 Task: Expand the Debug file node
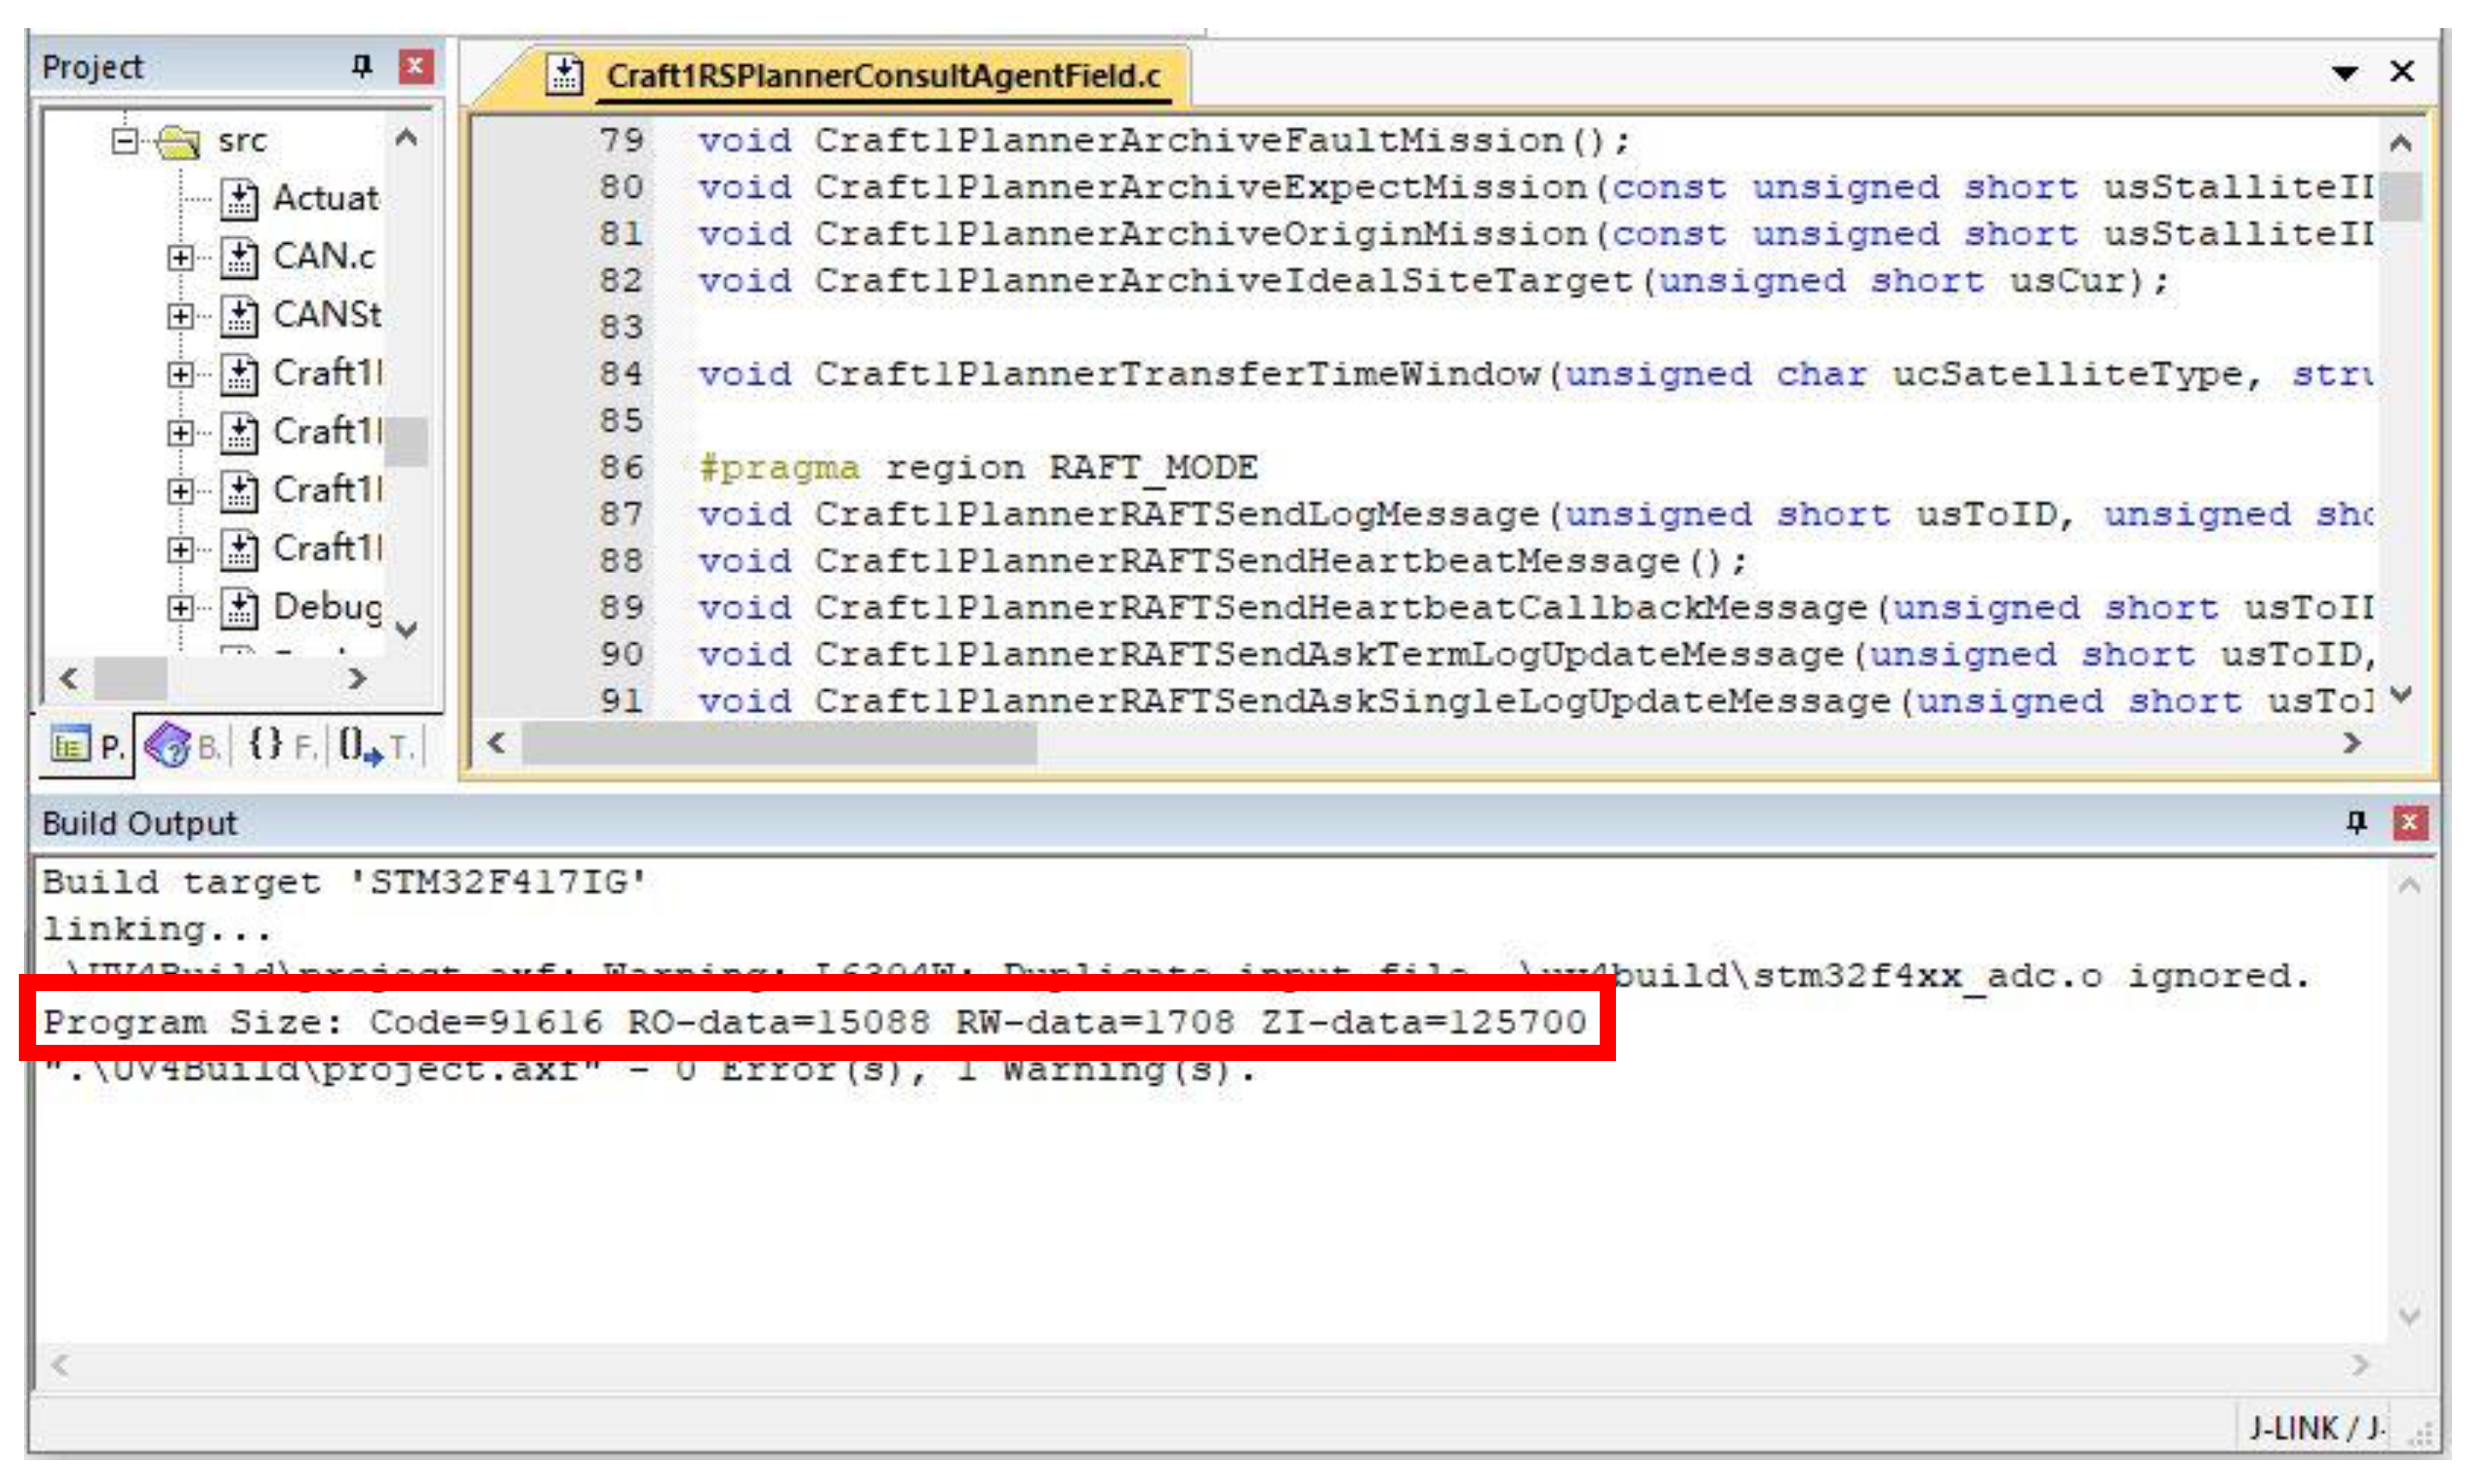180,607
